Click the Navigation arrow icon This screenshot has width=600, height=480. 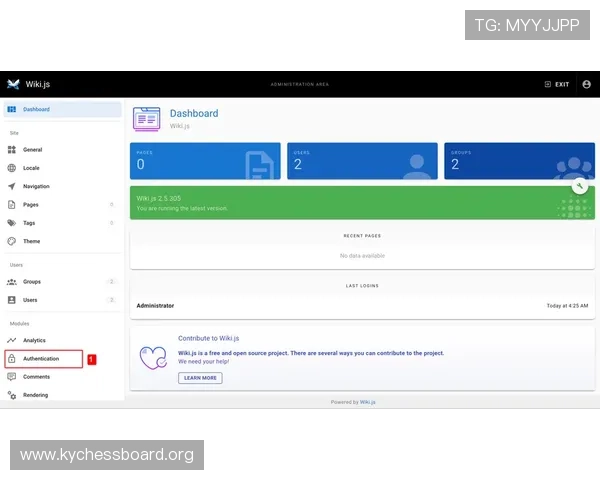point(12,186)
